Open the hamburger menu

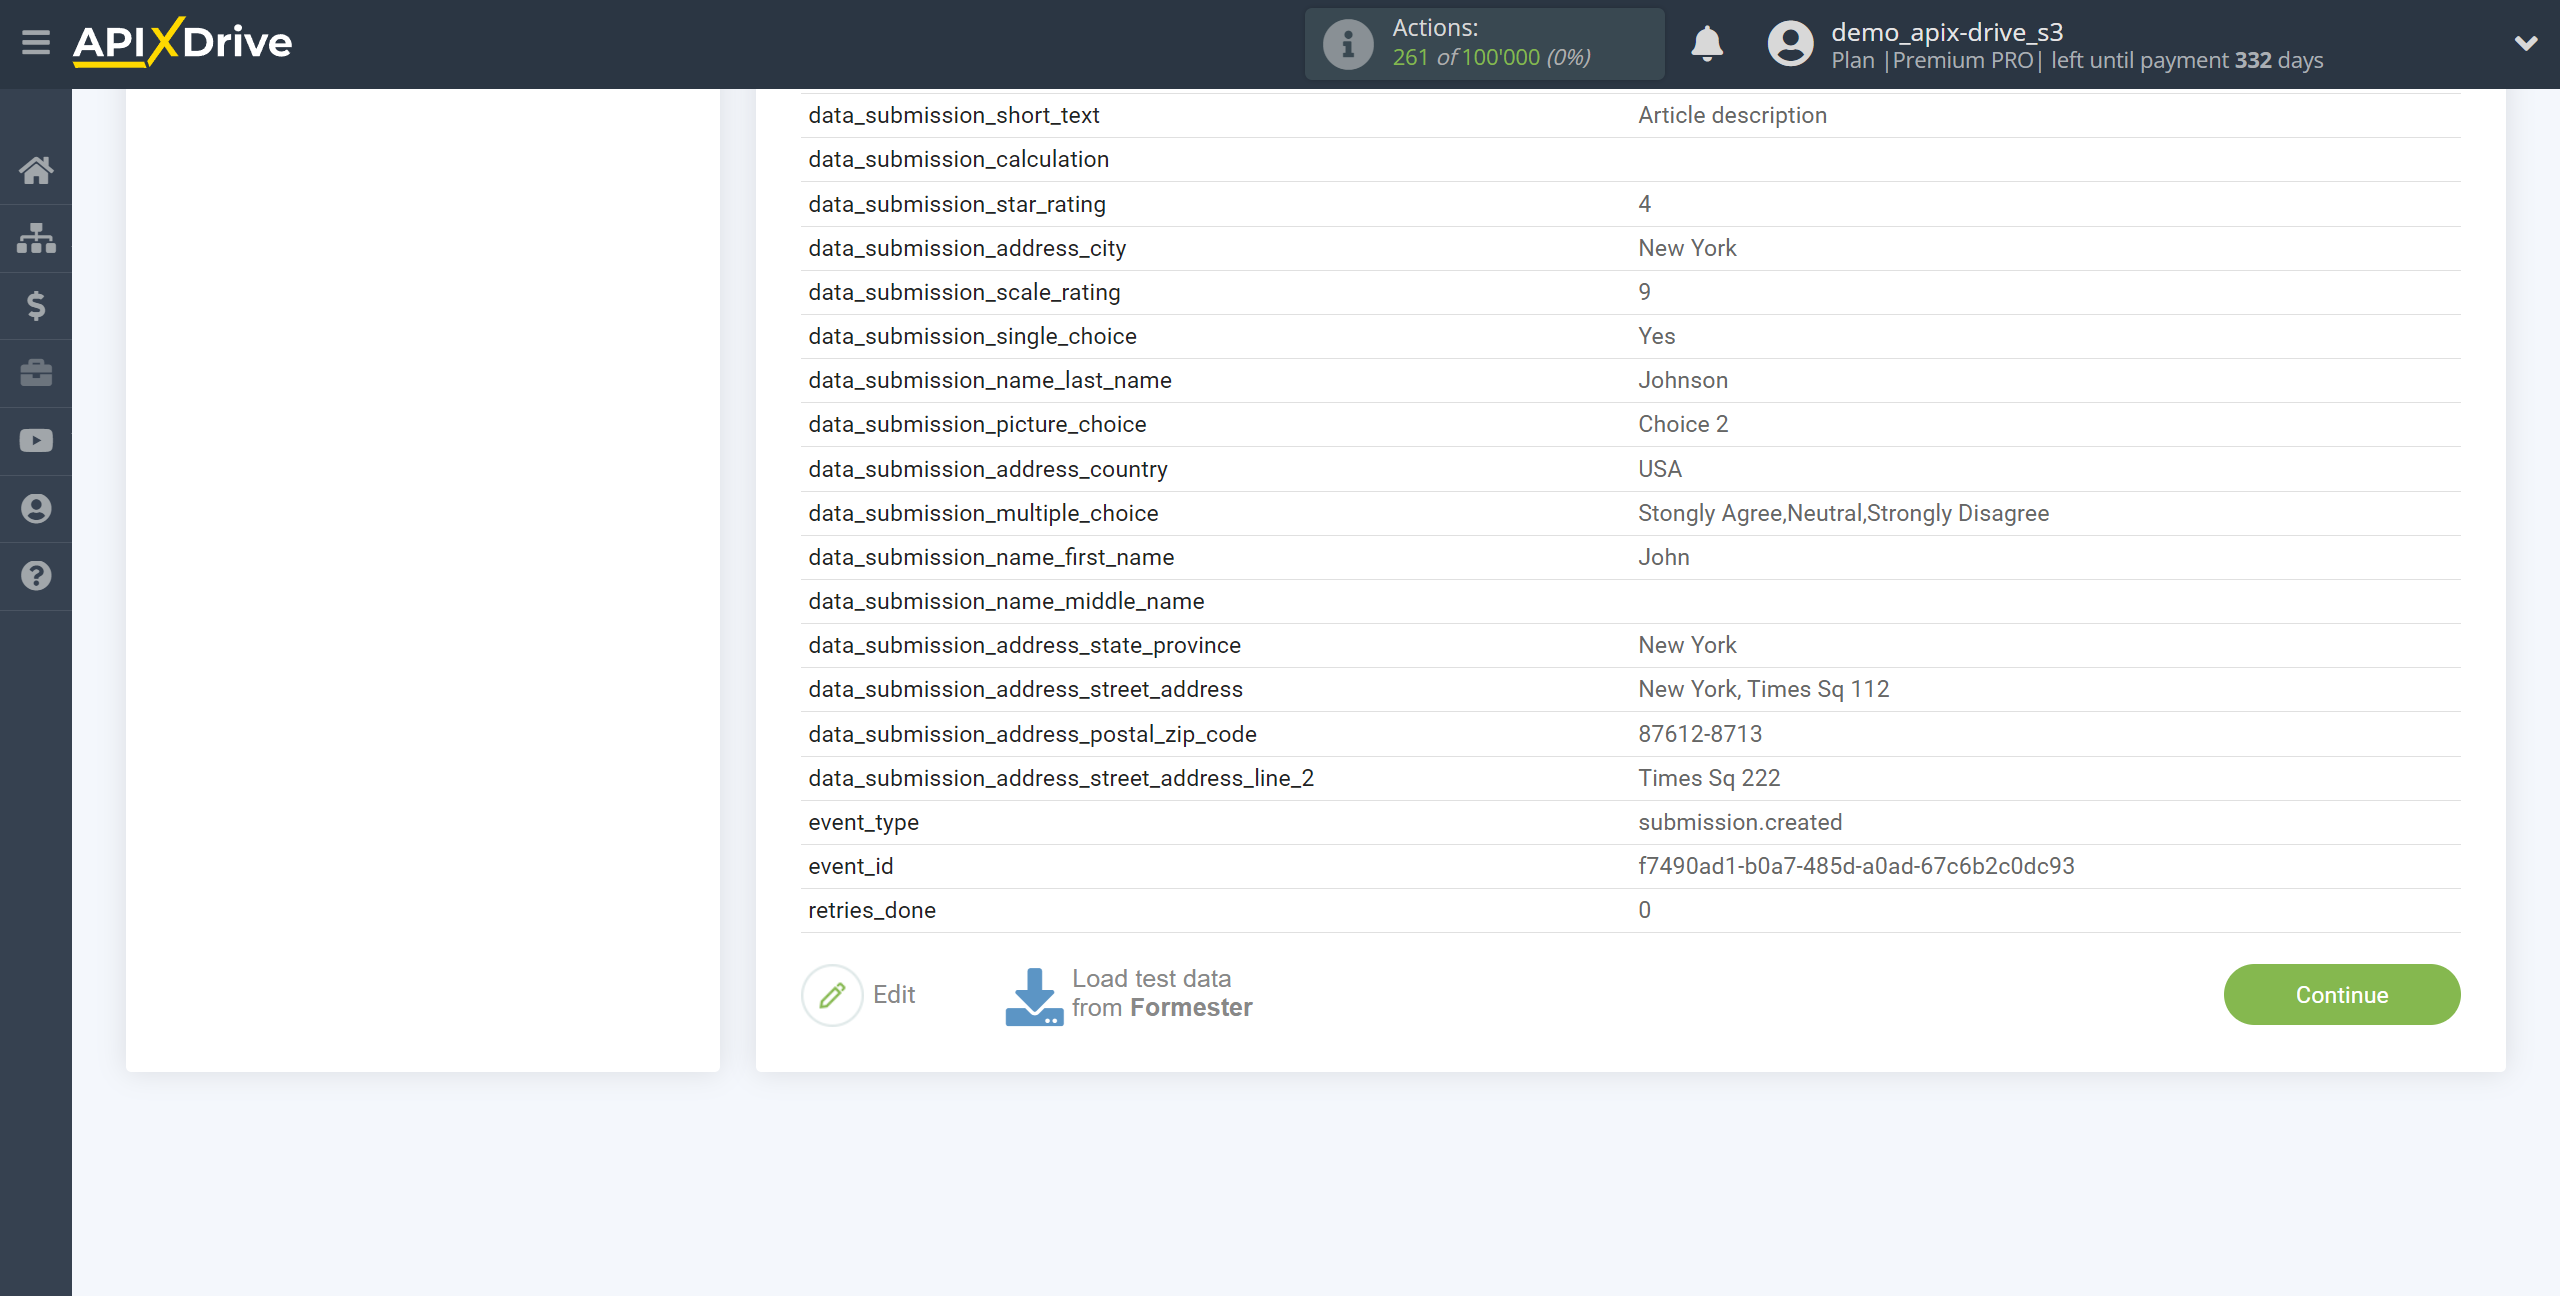pyautogui.click(x=36, y=43)
